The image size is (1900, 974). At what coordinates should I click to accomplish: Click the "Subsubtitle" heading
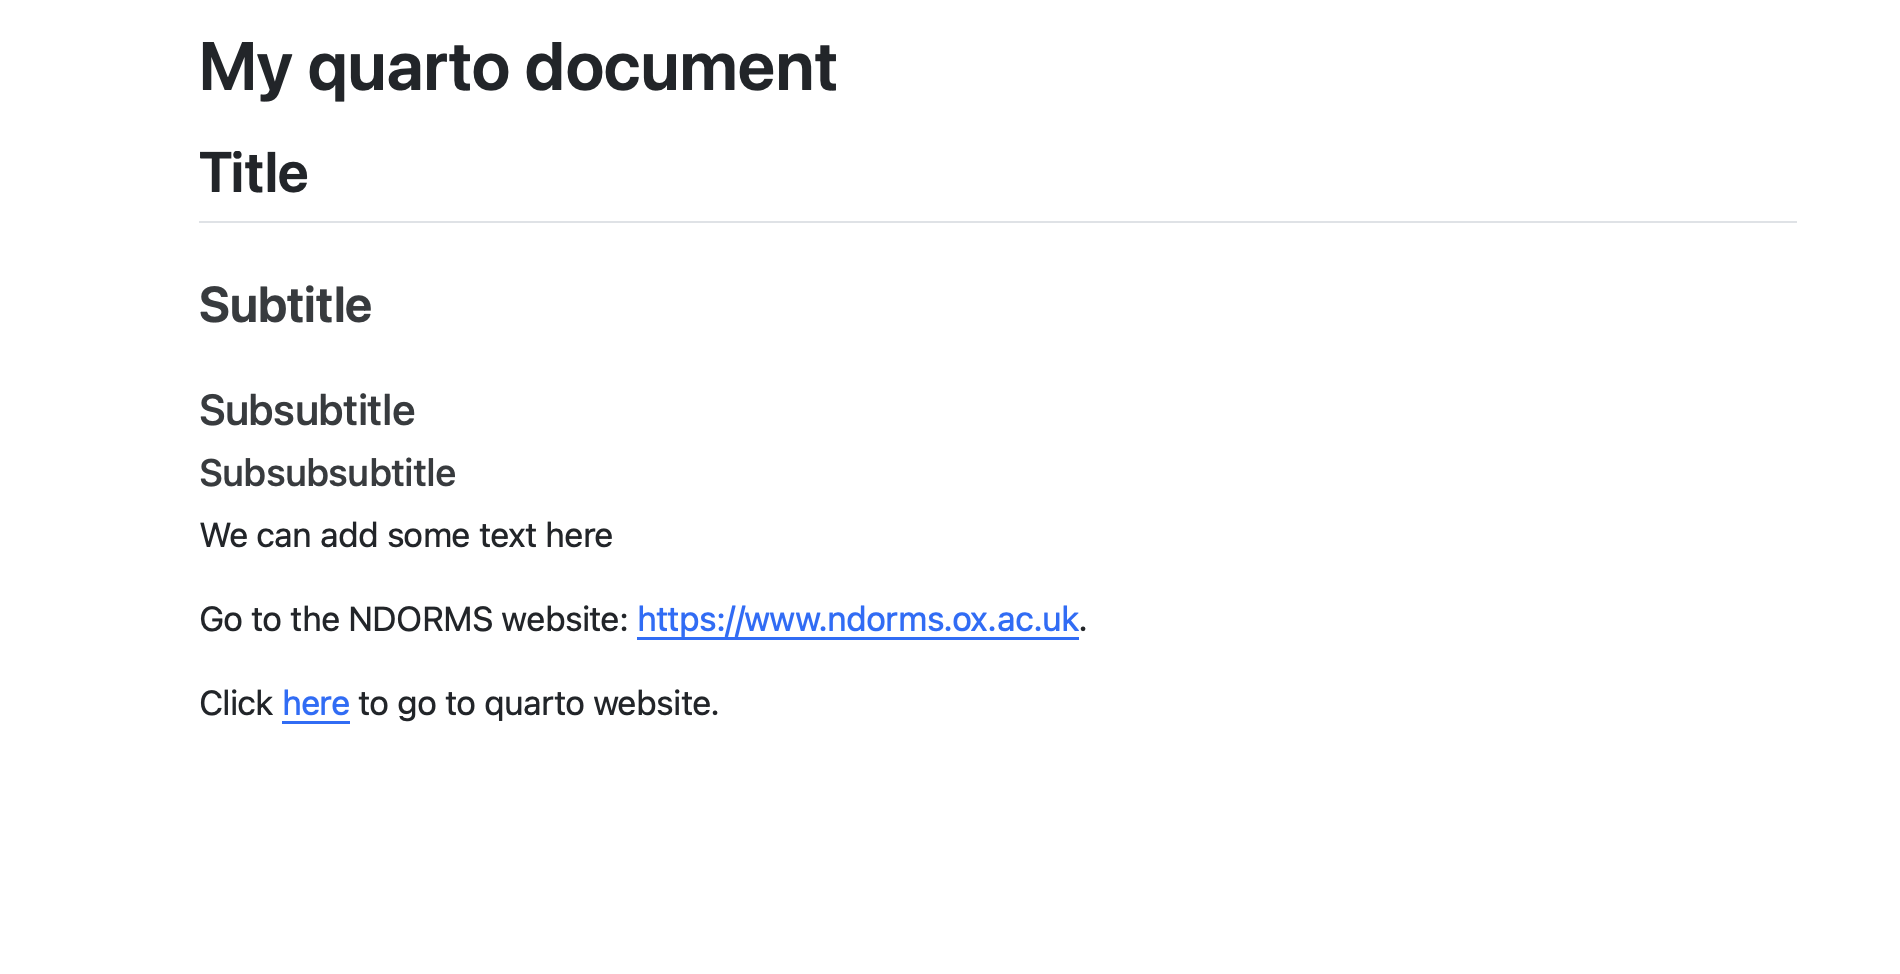point(307,411)
